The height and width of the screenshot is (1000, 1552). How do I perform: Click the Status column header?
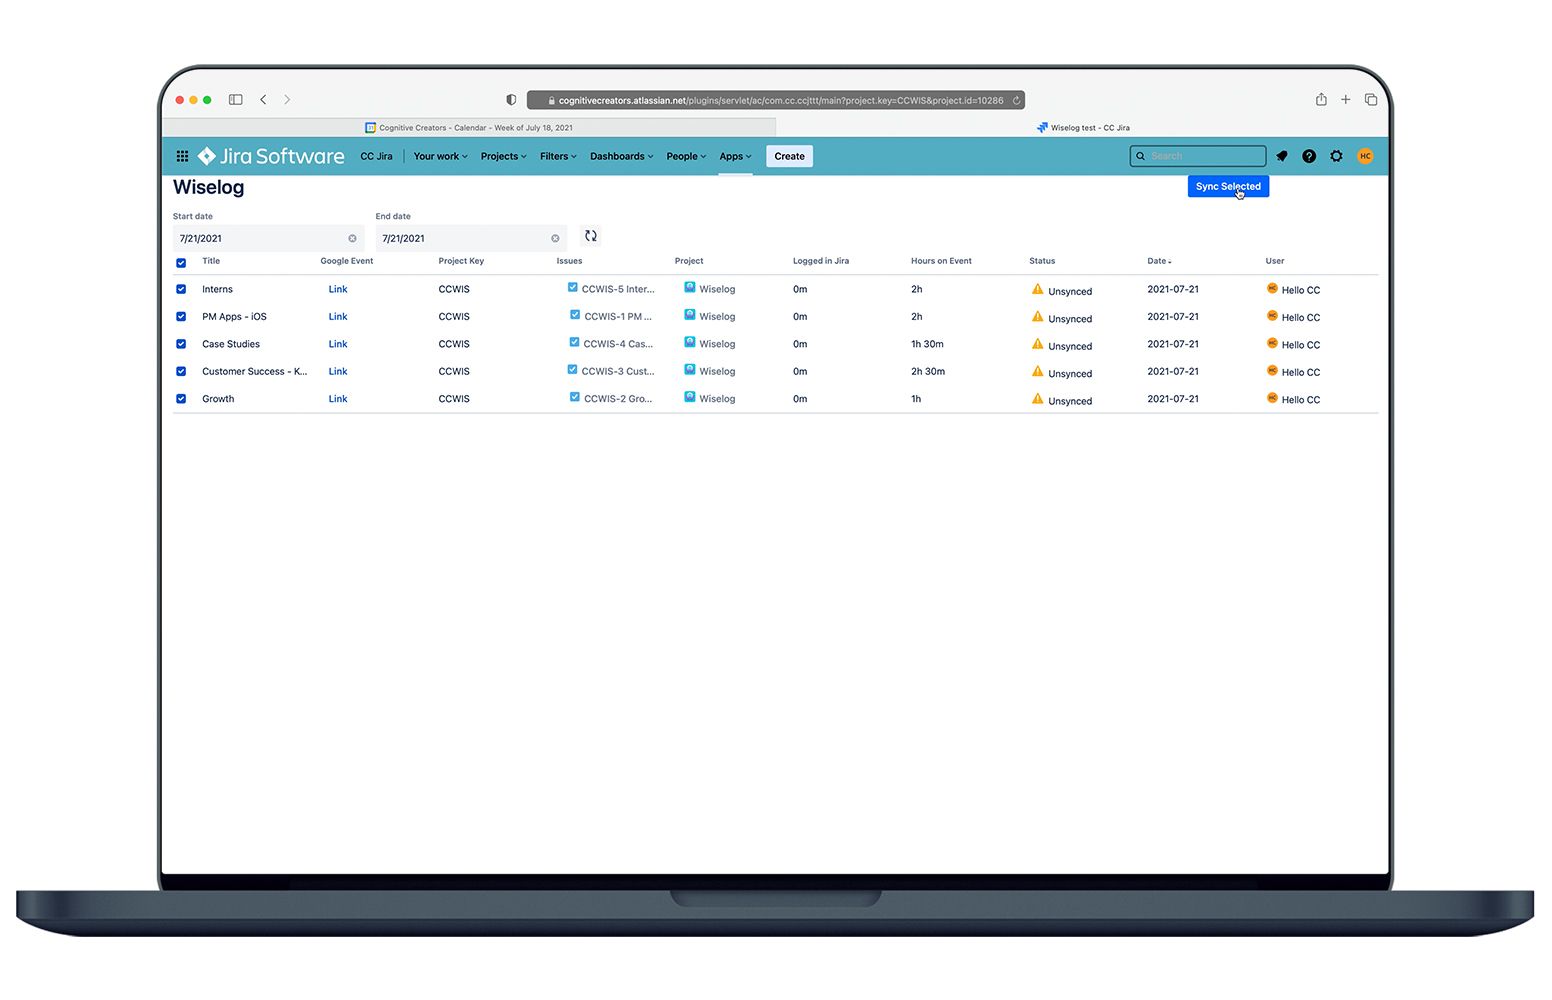[1042, 261]
